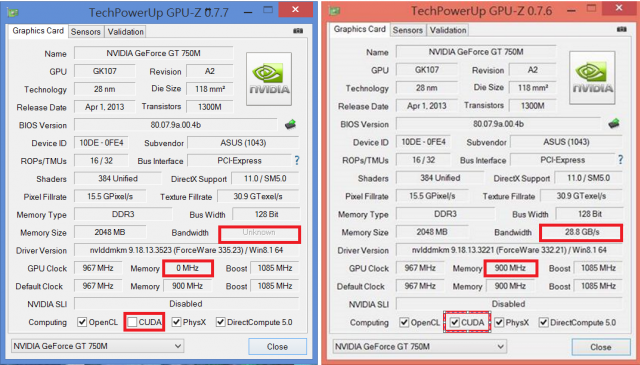Click Release Date 'Apr 1, 2013' in GPU-Z 0.7.6
The height and width of the screenshot is (365, 640).
tap(427, 106)
